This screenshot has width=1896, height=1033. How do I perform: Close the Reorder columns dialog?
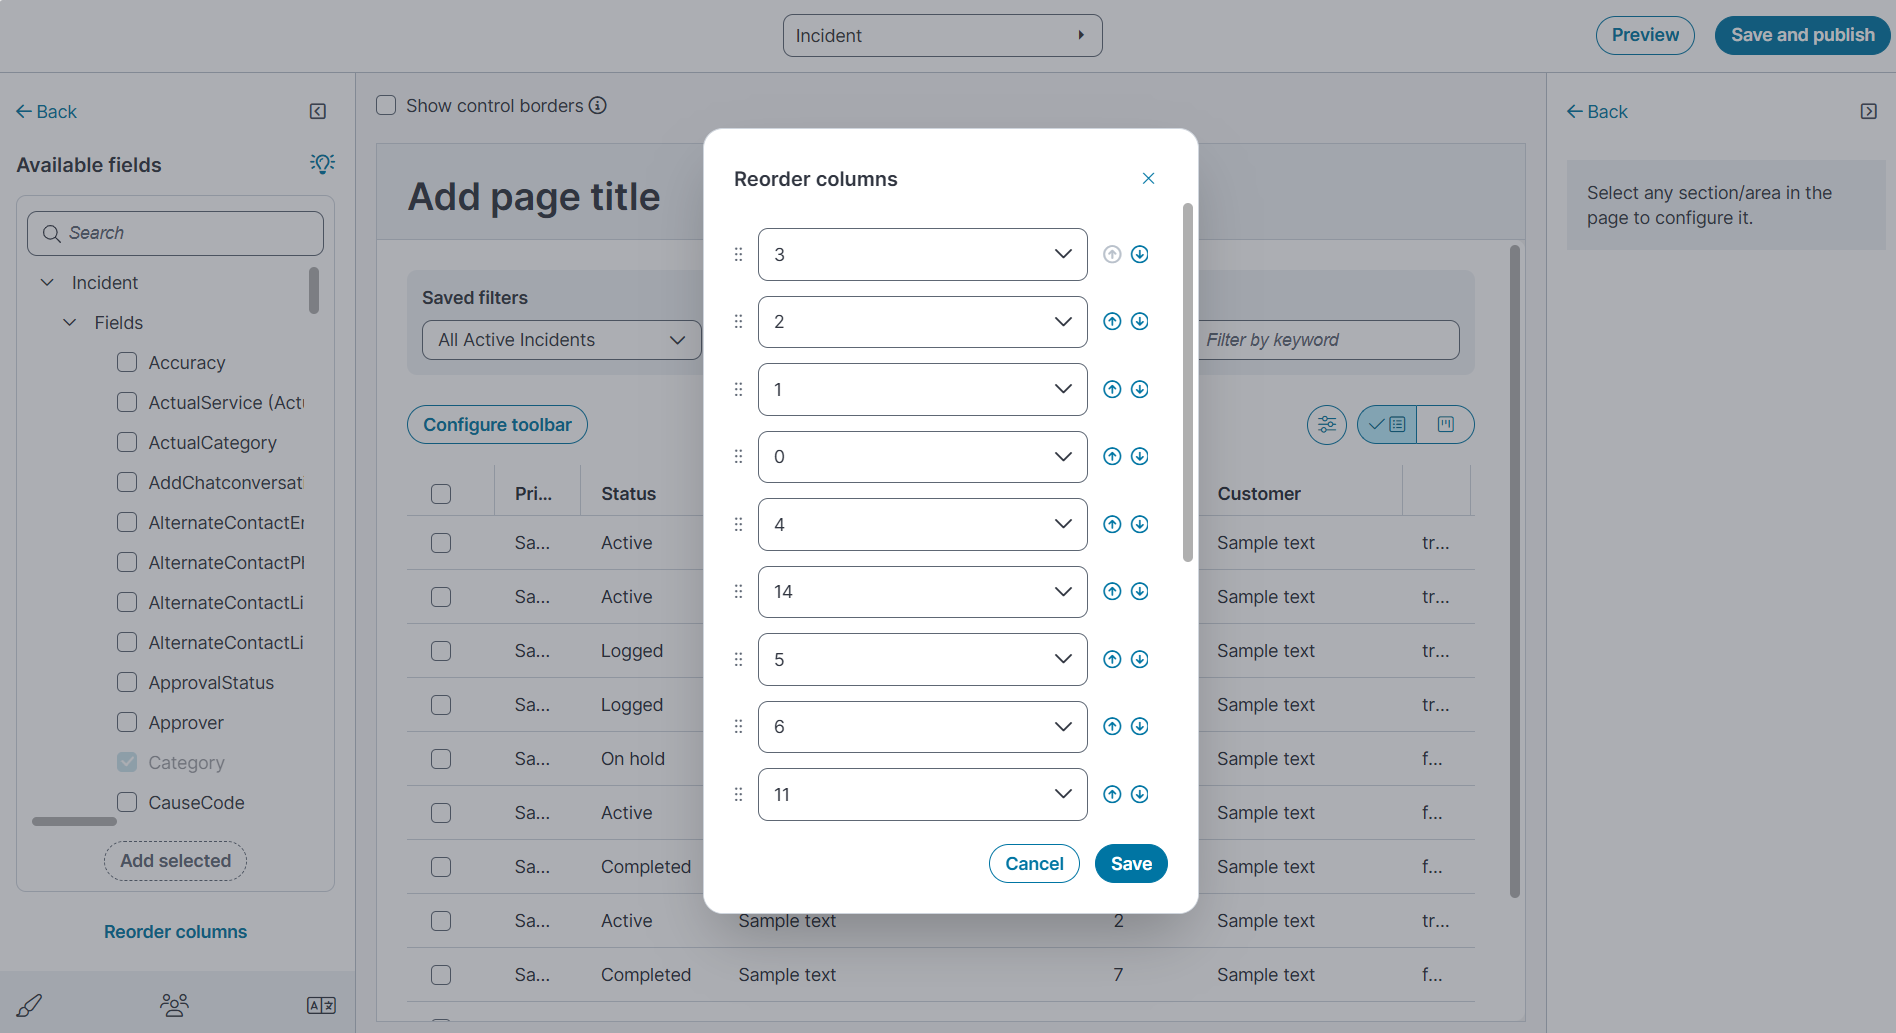pos(1148,179)
